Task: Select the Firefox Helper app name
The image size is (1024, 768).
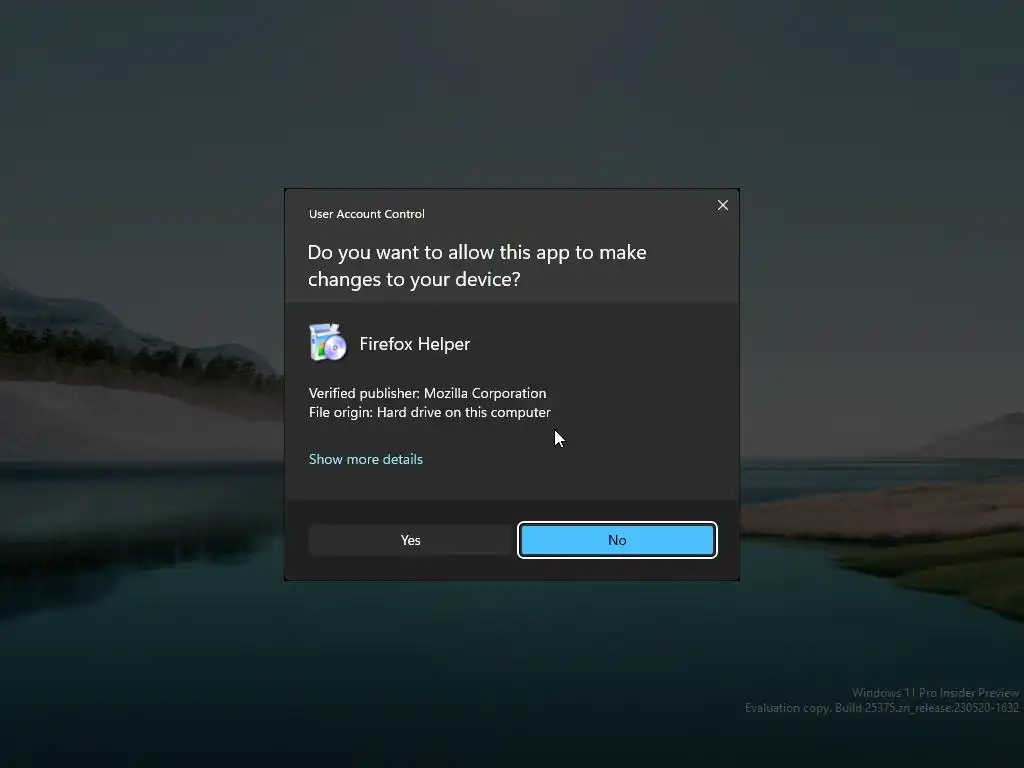Action: (415, 344)
